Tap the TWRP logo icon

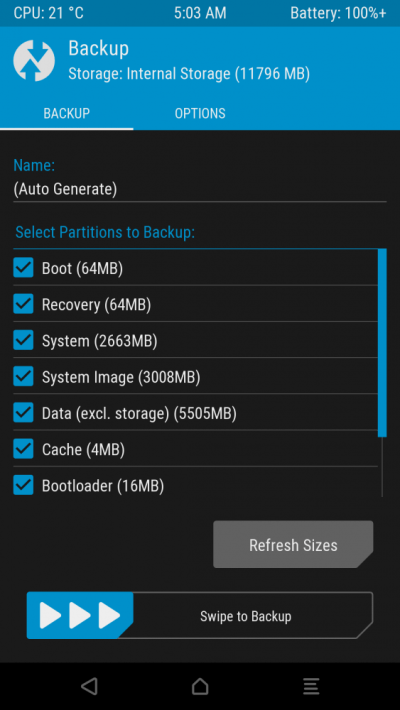[34, 61]
